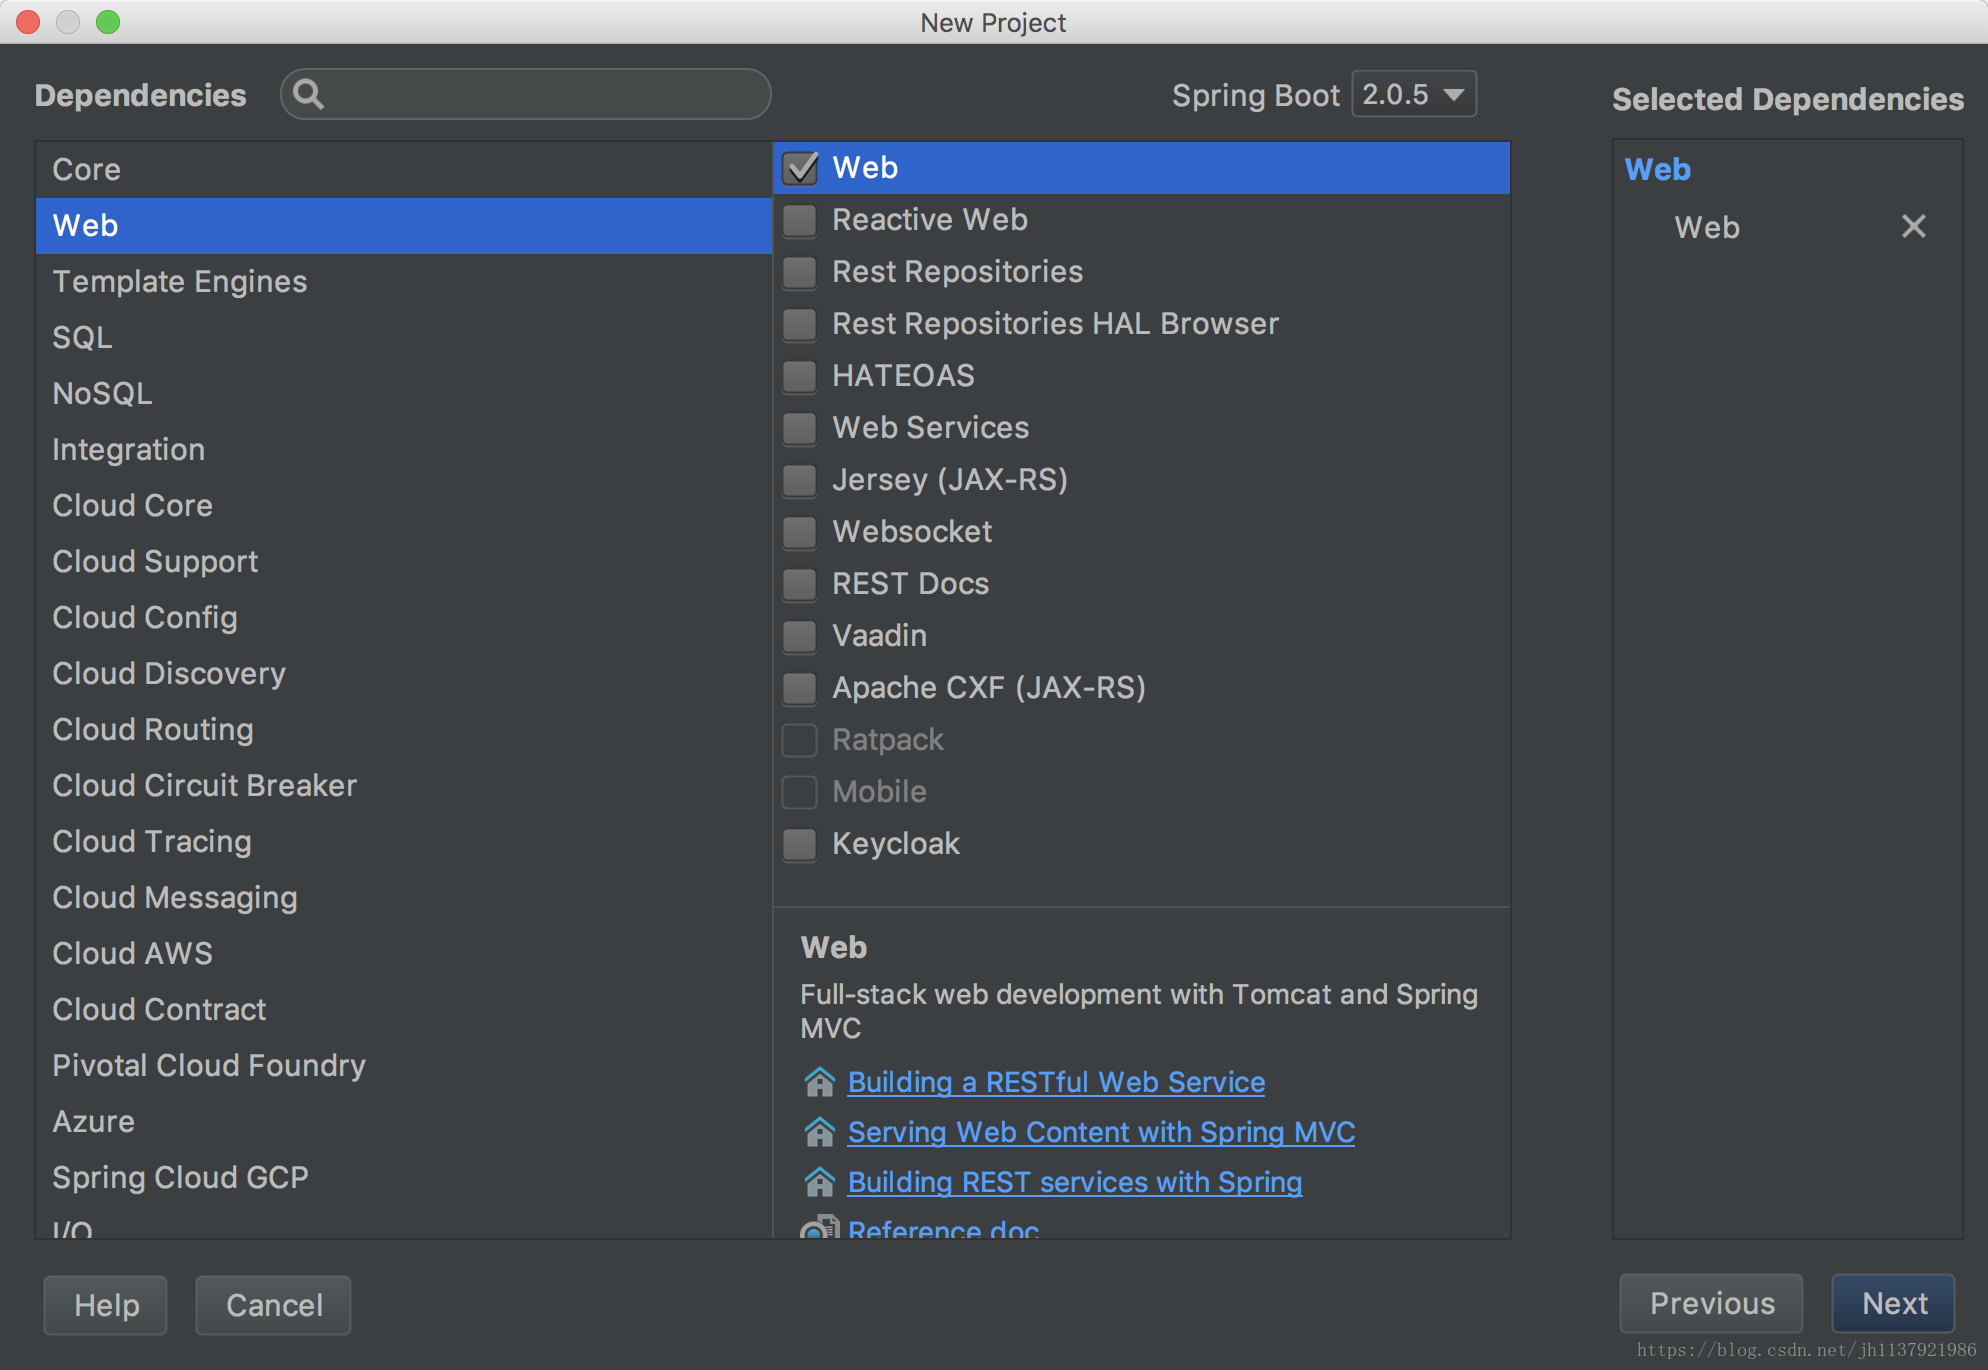Select the highlighted Web category in the list
This screenshot has width=1988, height=1370.
(x=404, y=226)
